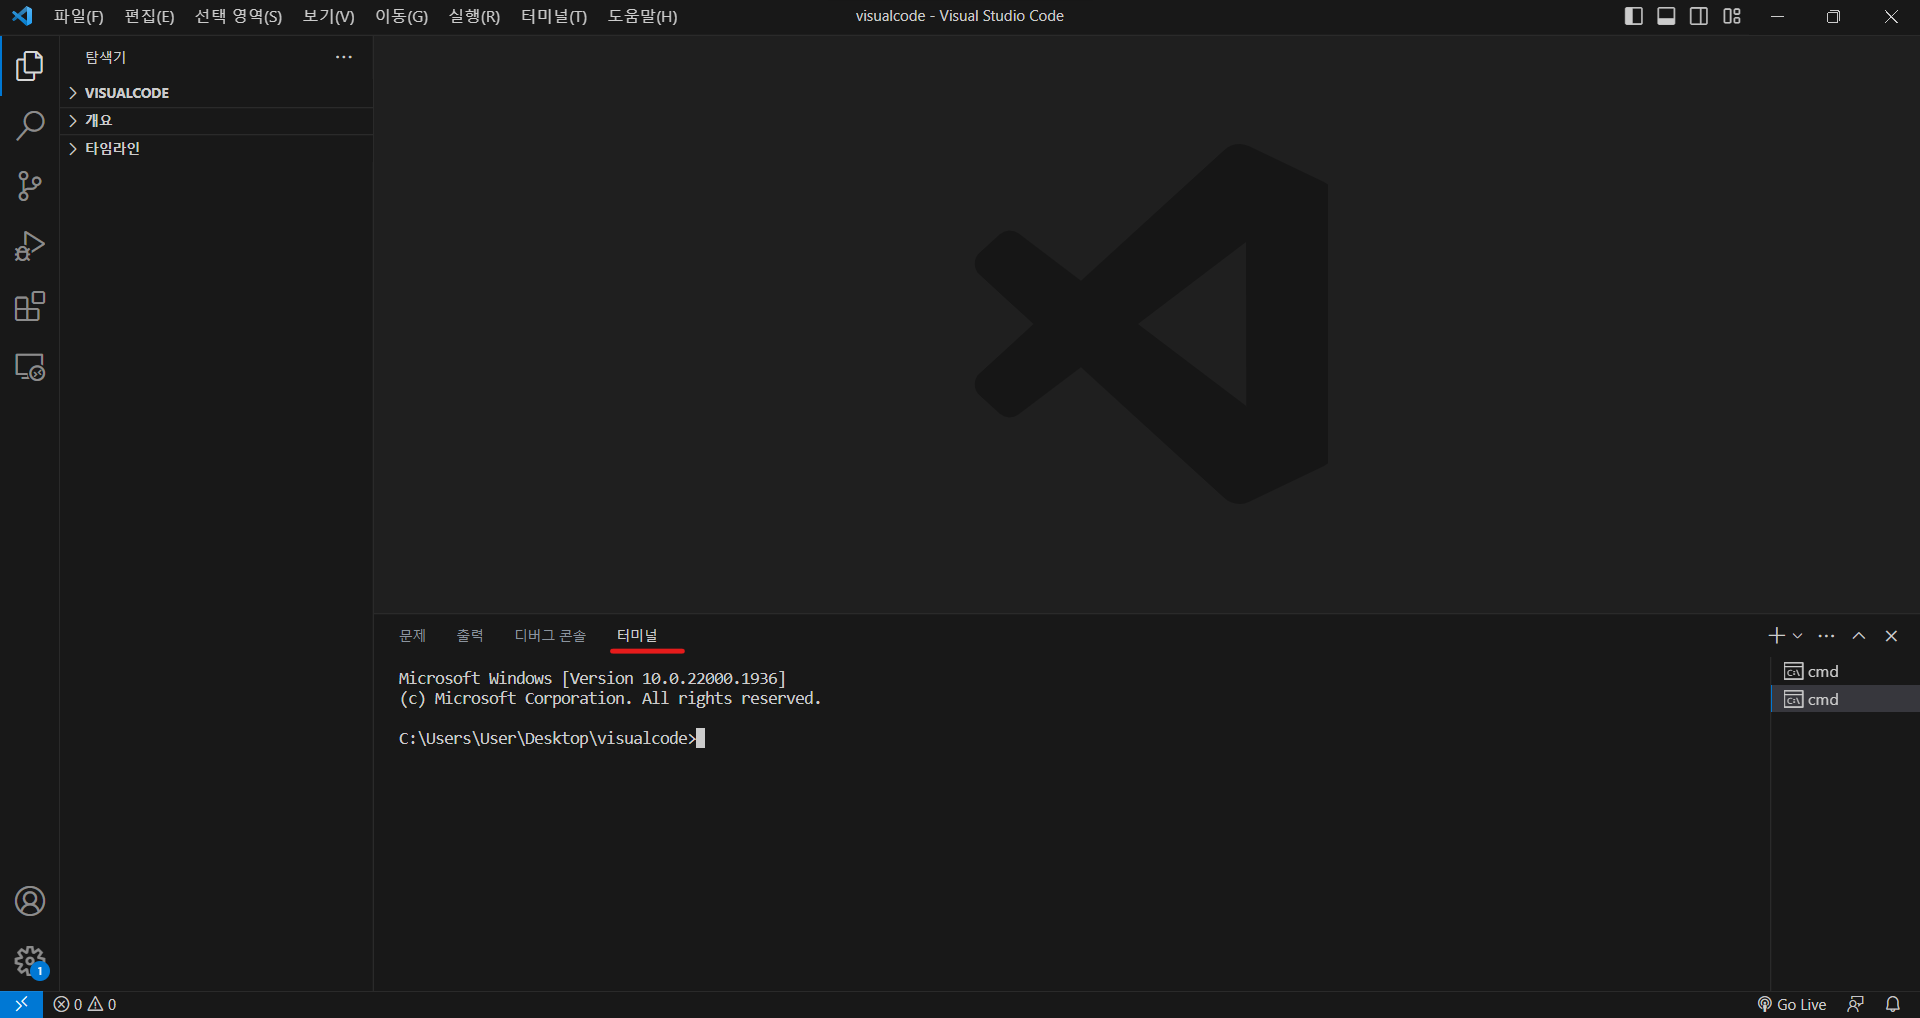Open the Accounts icon
This screenshot has width=1920, height=1018.
(30, 901)
